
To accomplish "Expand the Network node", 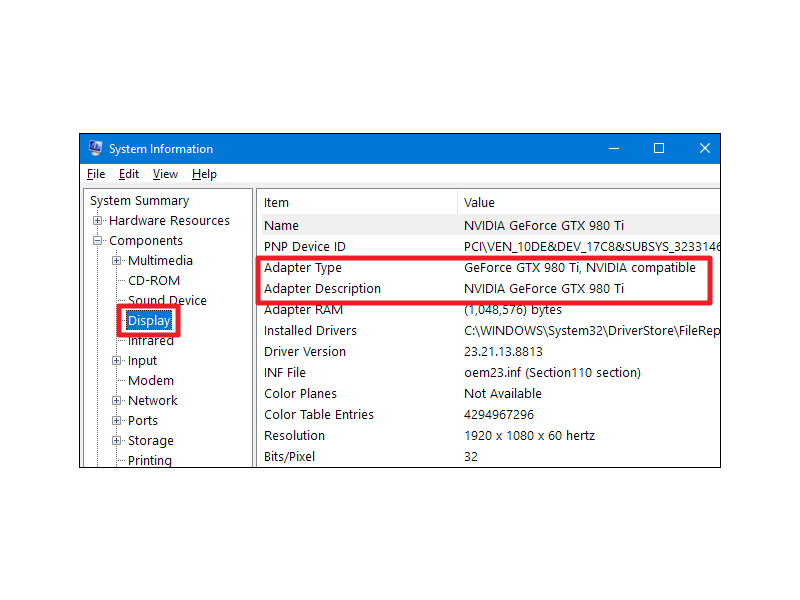I will pyautogui.click(x=116, y=401).
